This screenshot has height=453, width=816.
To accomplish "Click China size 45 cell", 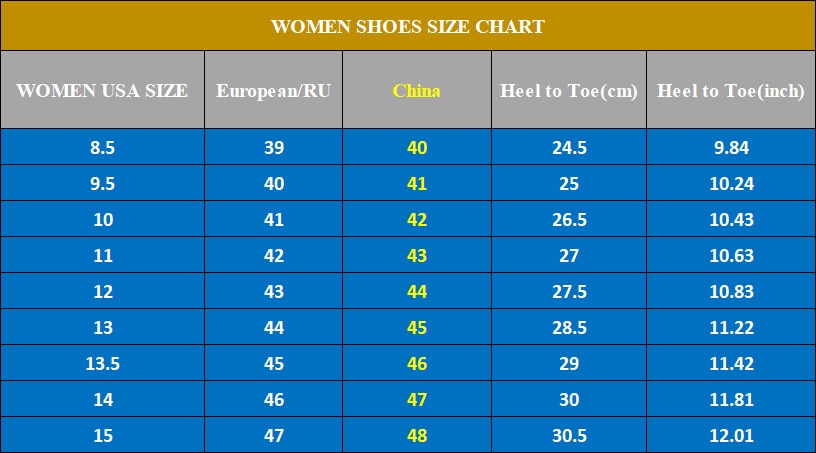I will (417, 328).
